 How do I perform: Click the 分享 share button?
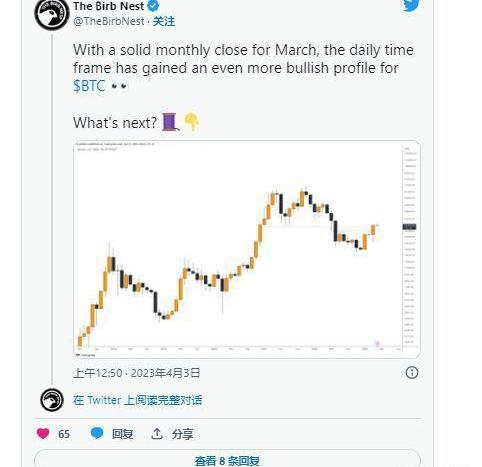tap(182, 434)
